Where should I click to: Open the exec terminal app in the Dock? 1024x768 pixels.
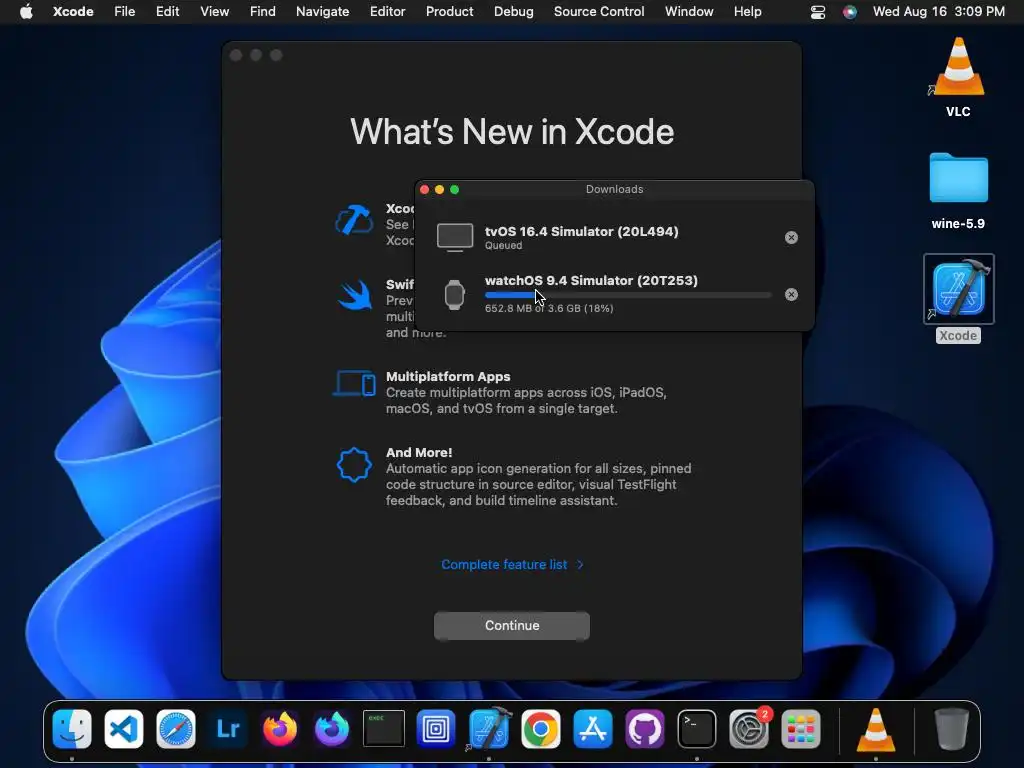click(x=384, y=728)
